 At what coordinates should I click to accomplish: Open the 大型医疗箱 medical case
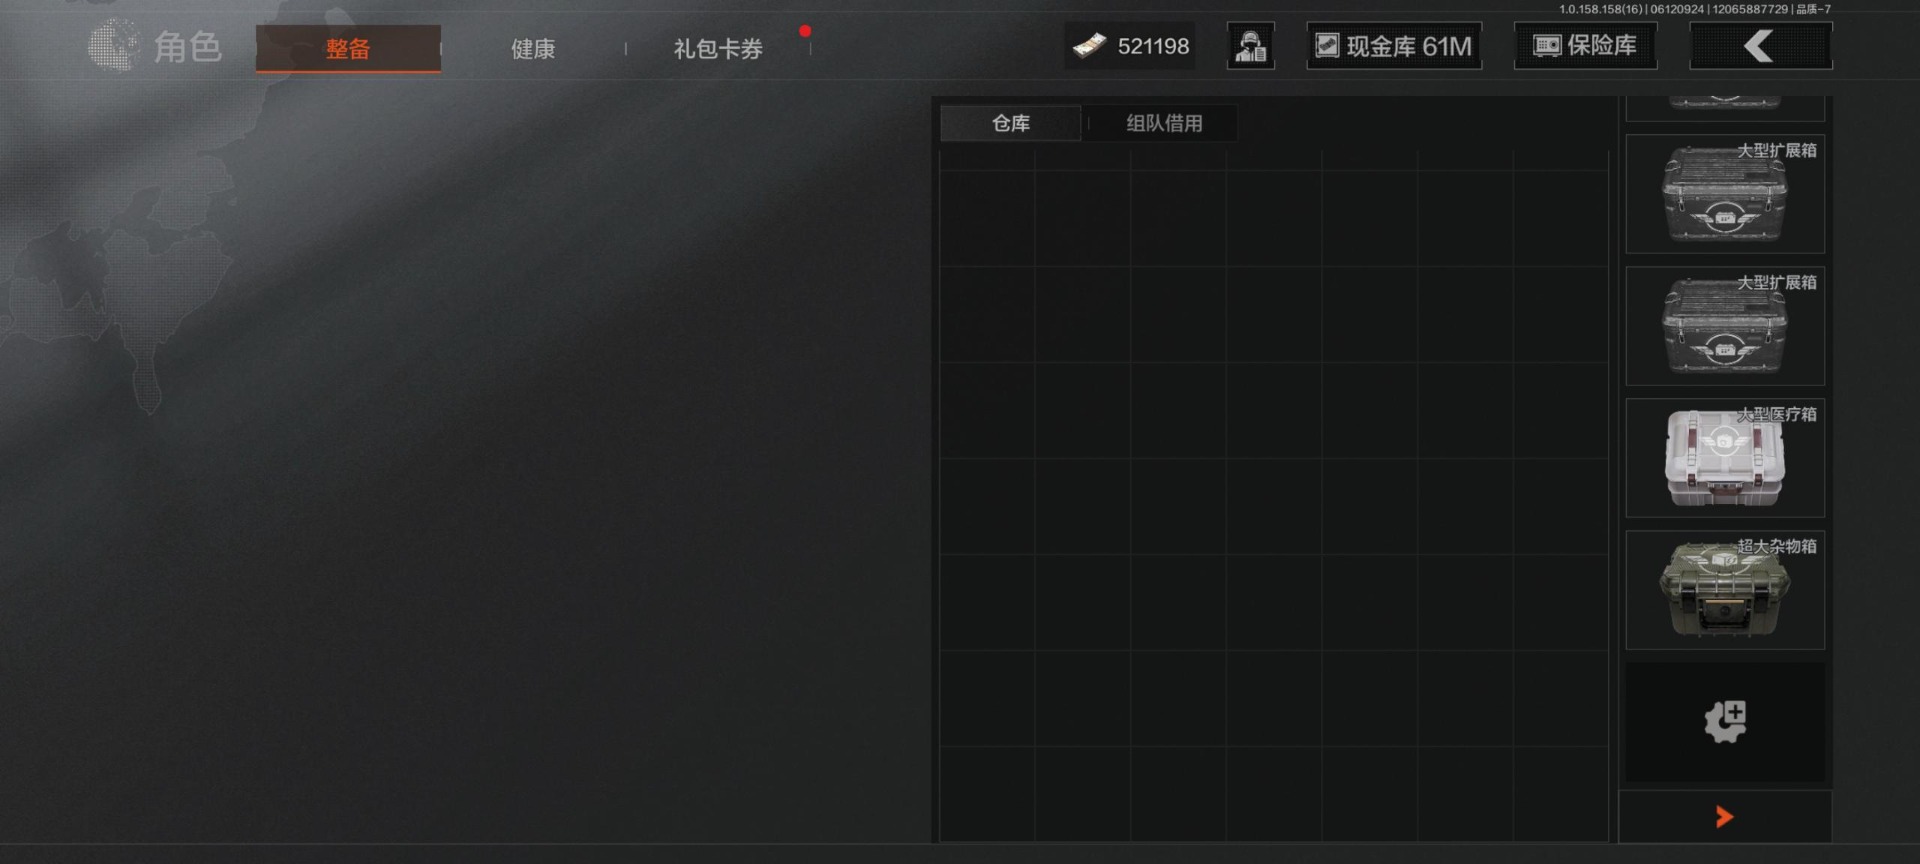(x=1725, y=457)
